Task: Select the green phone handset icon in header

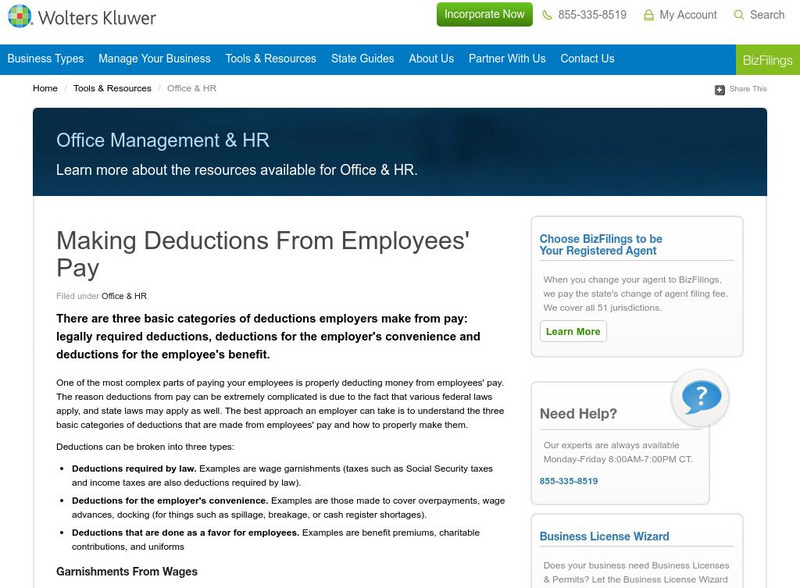Action: [x=545, y=15]
